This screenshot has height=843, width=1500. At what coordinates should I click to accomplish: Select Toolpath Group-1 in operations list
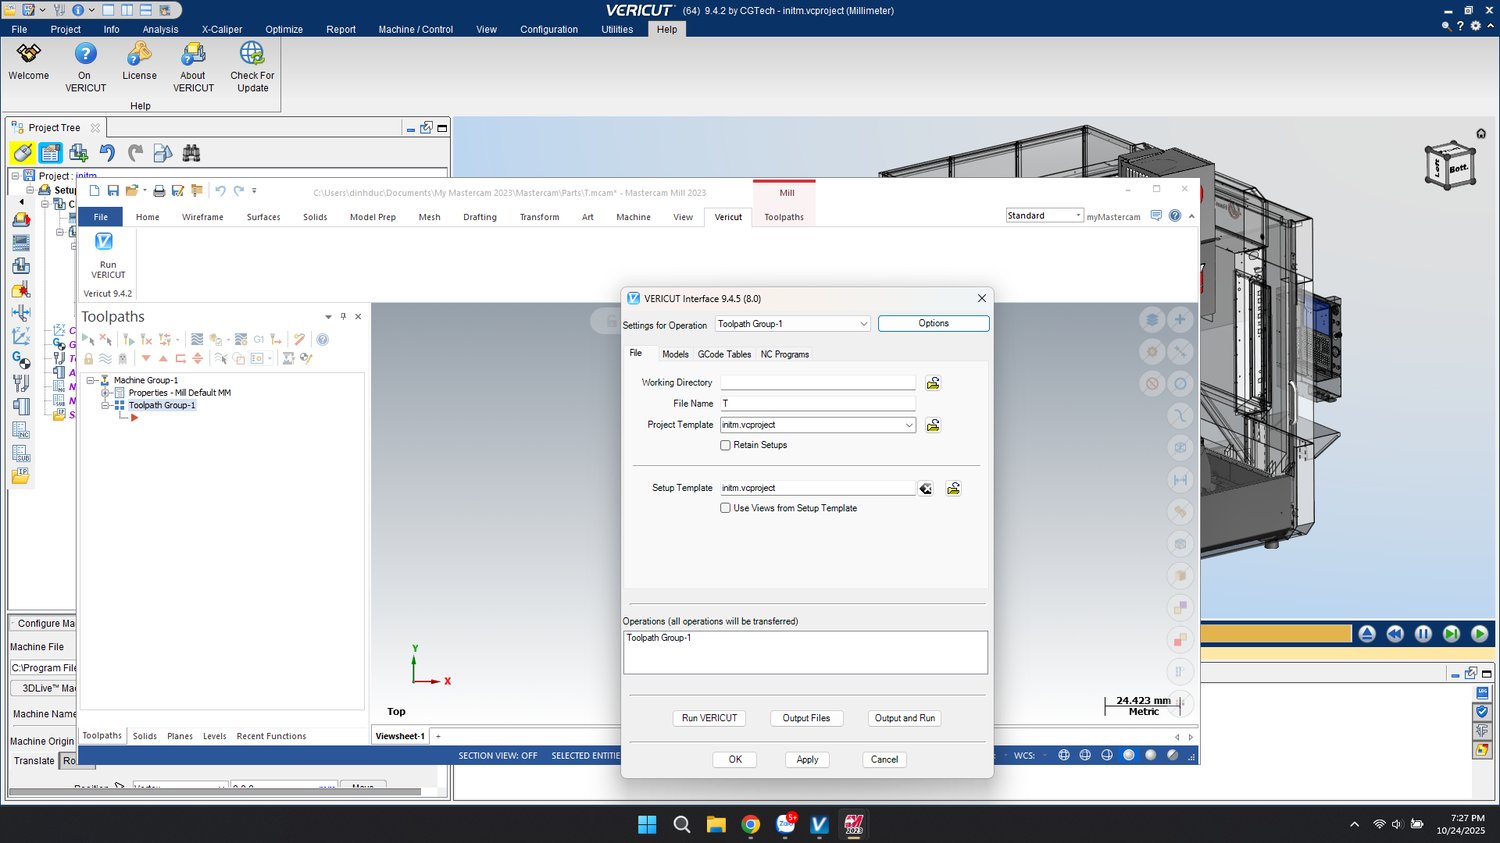click(x=659, y=638)
